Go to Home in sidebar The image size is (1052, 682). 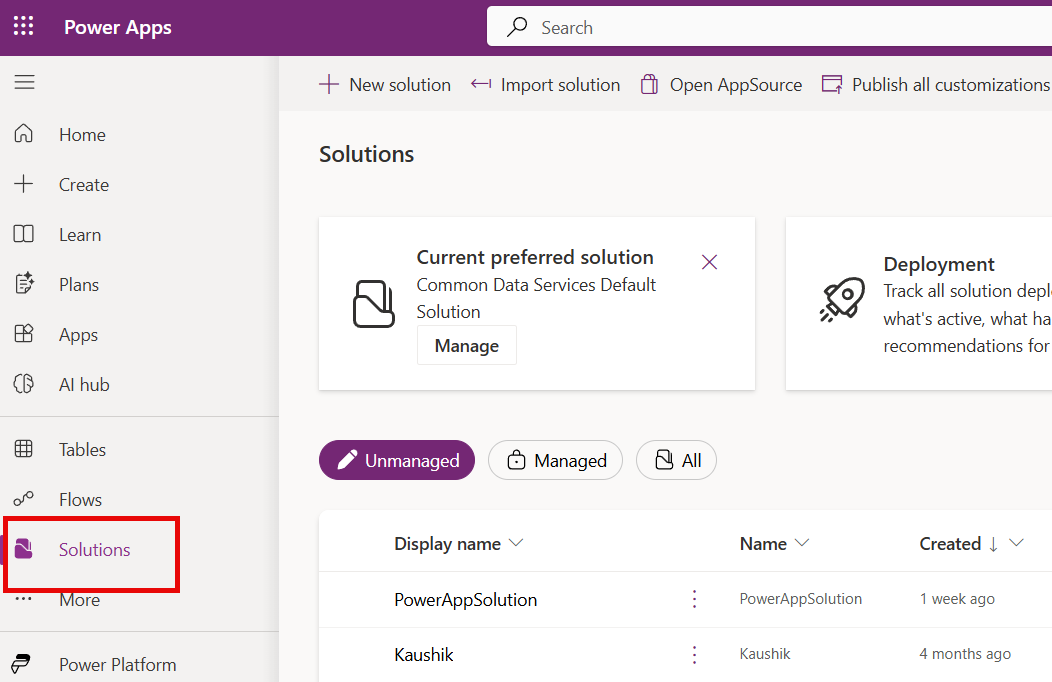tap(81, 135)
